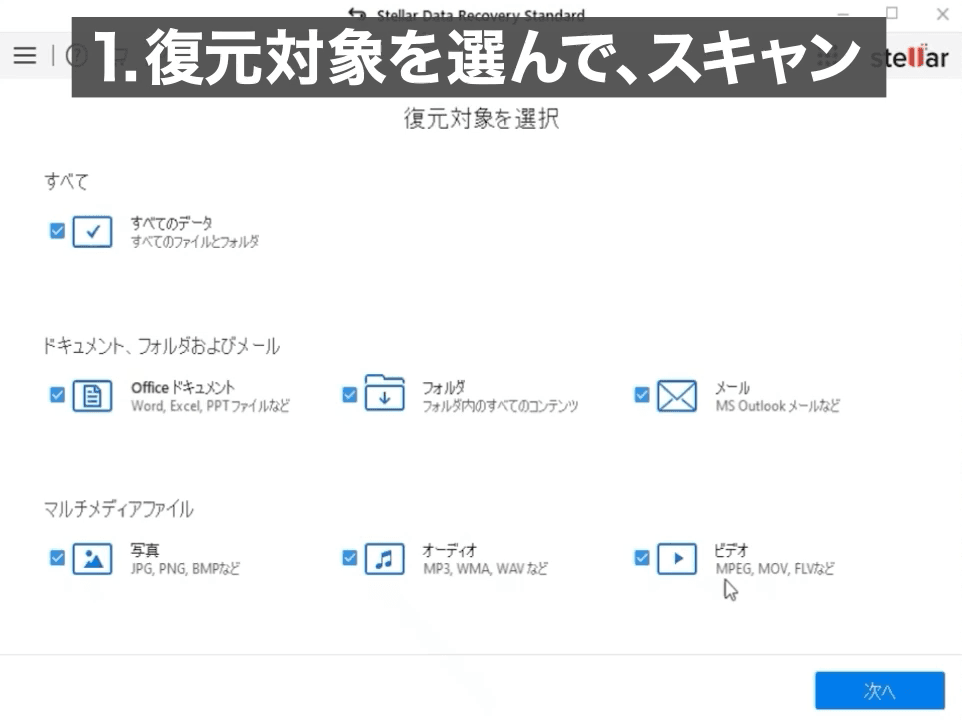This screenshot has width=962, height=720.
Task: Uncheck the 写真 checkbox
Action: tap(57, 556)
